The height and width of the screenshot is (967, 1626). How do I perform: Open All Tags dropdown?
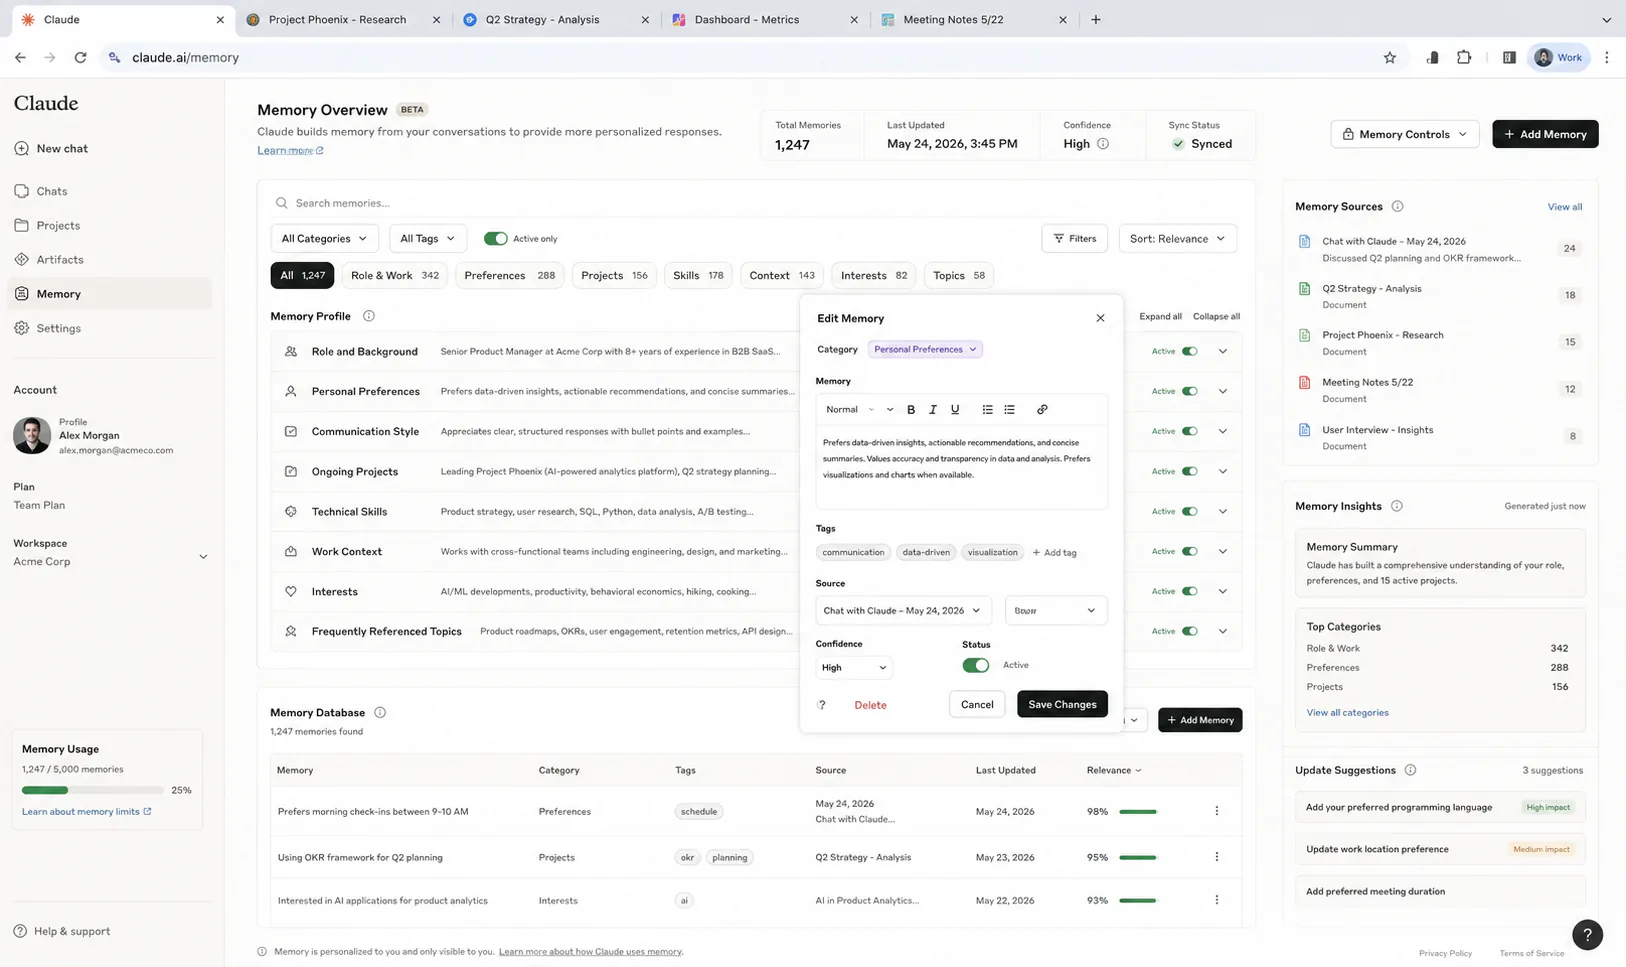[427, 239]
